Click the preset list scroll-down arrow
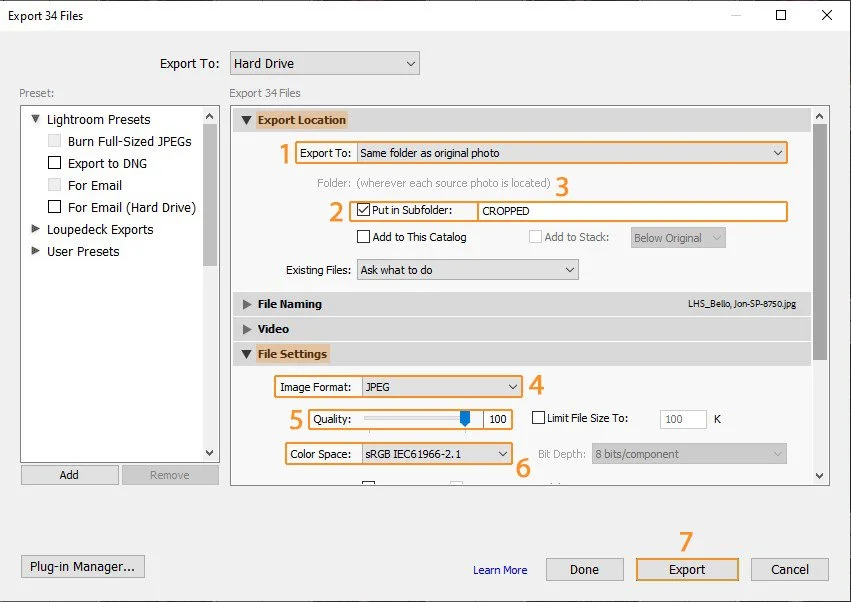 [x=209, y=453]
